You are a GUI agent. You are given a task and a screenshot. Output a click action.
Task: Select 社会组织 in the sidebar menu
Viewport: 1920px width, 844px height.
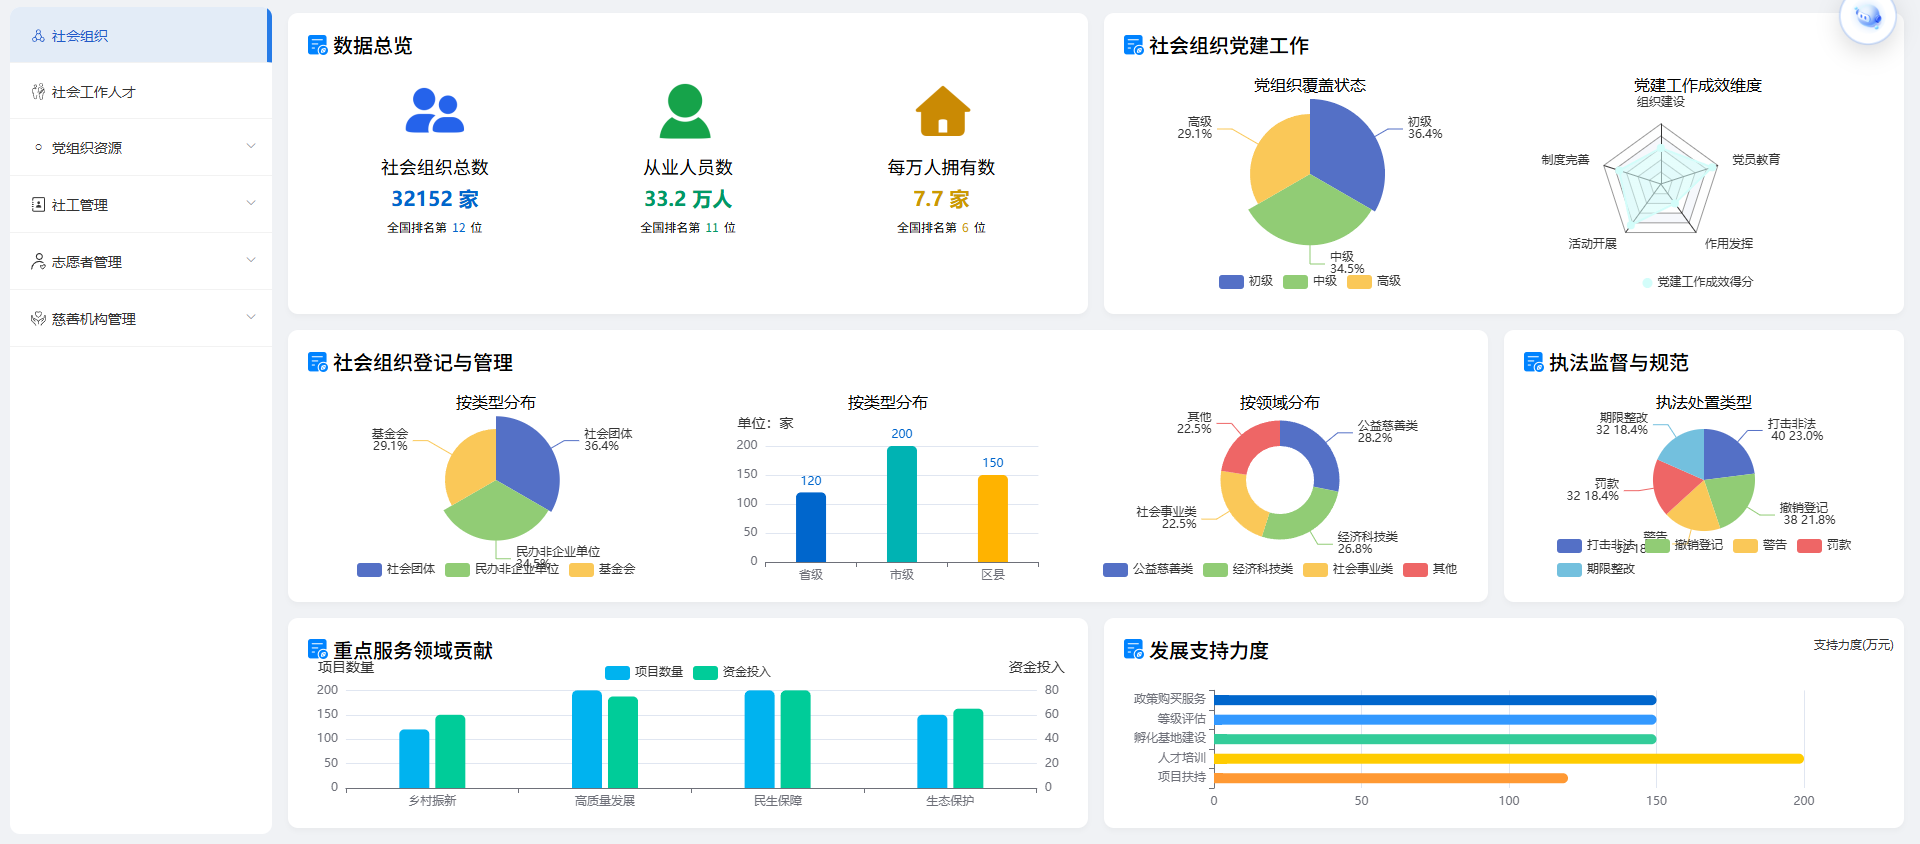(80, 36)
